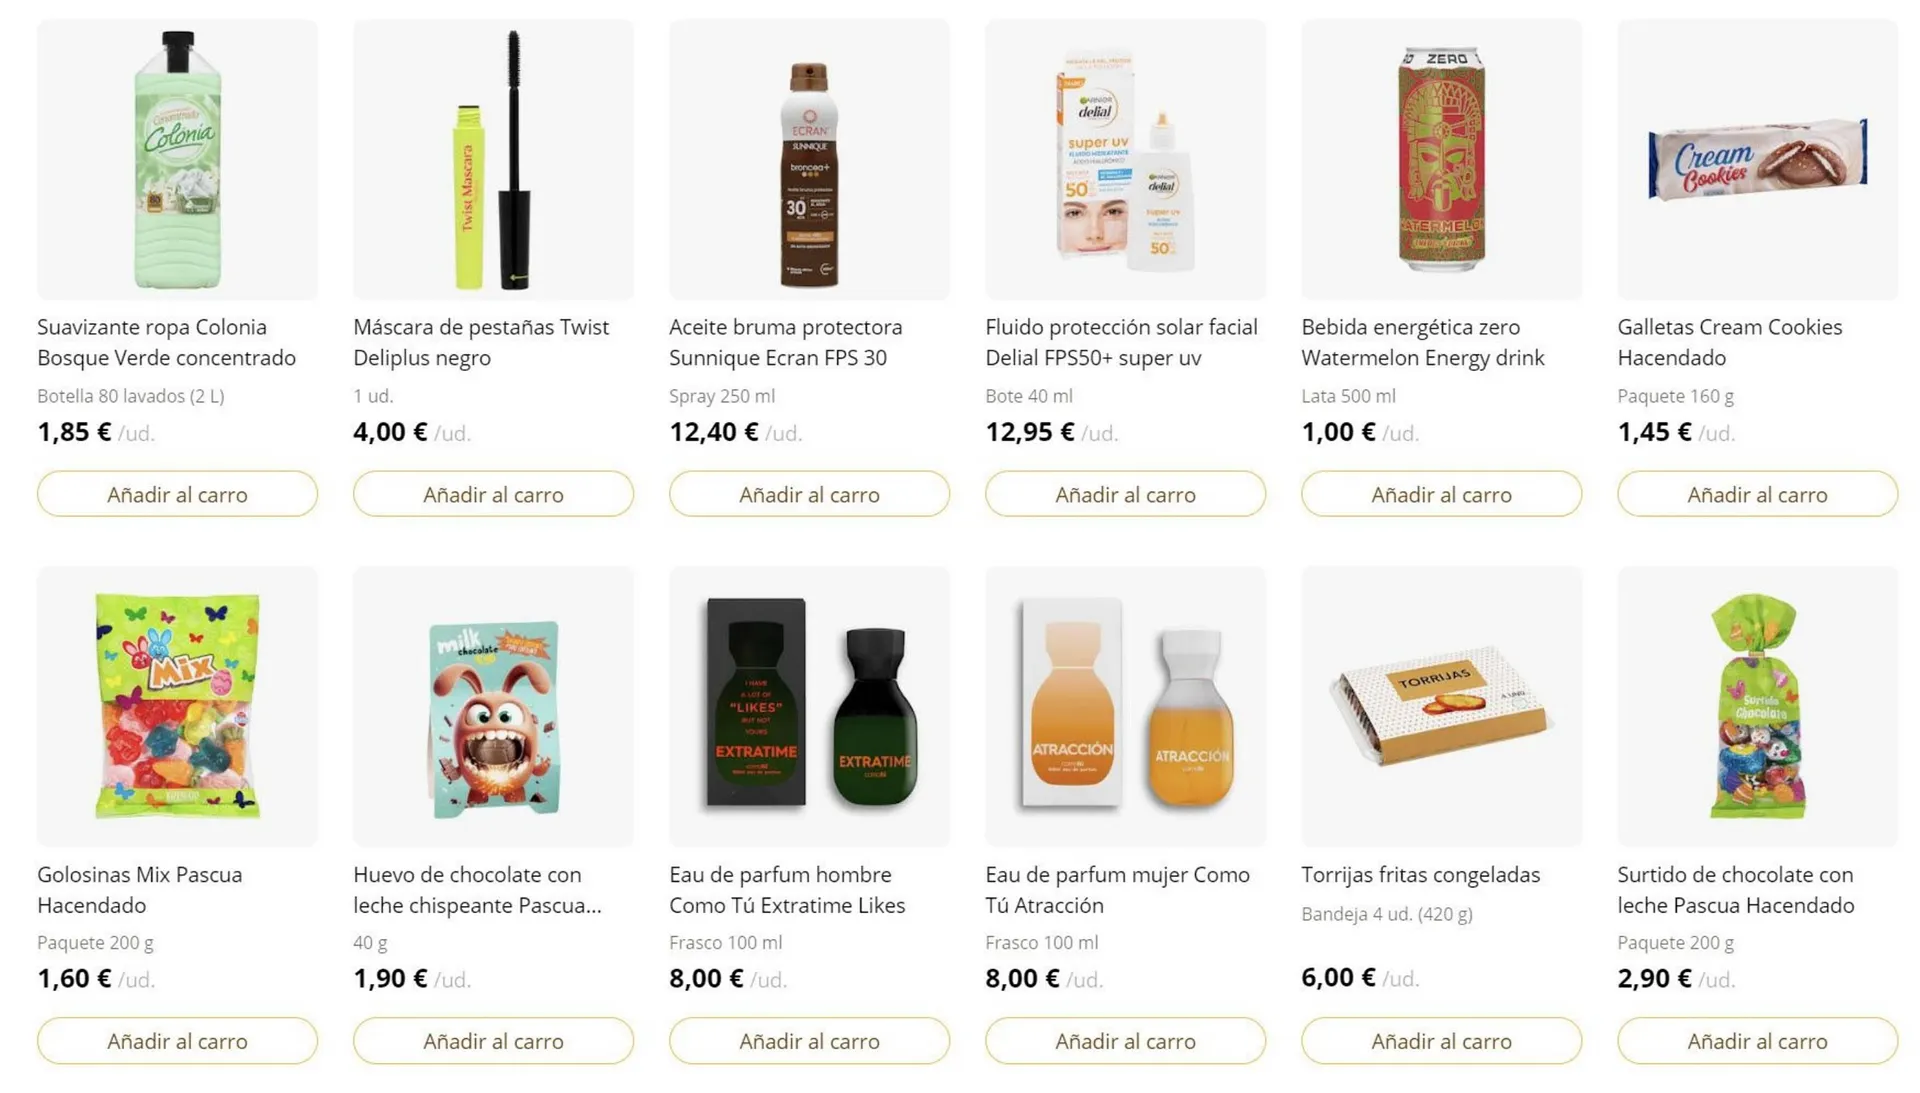This screenshot has height=1093, width=1920.
Task: Add Eau de parfum Atracción to cart
Action: click(1125, 1041)
